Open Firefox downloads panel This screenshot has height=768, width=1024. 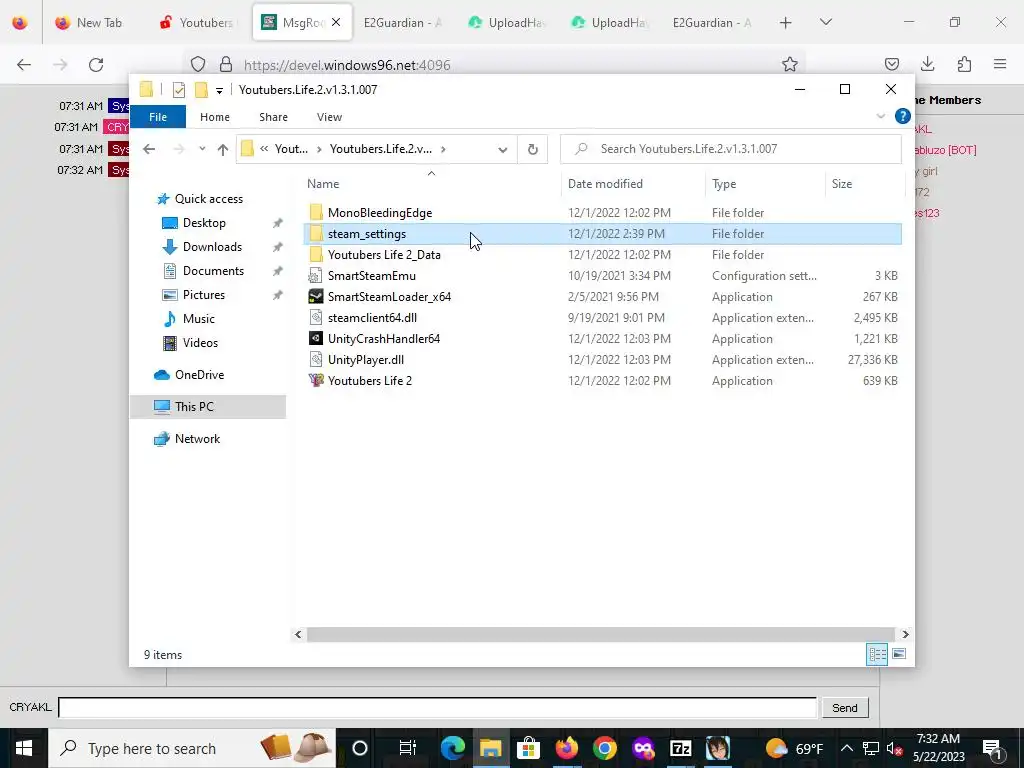927,64
